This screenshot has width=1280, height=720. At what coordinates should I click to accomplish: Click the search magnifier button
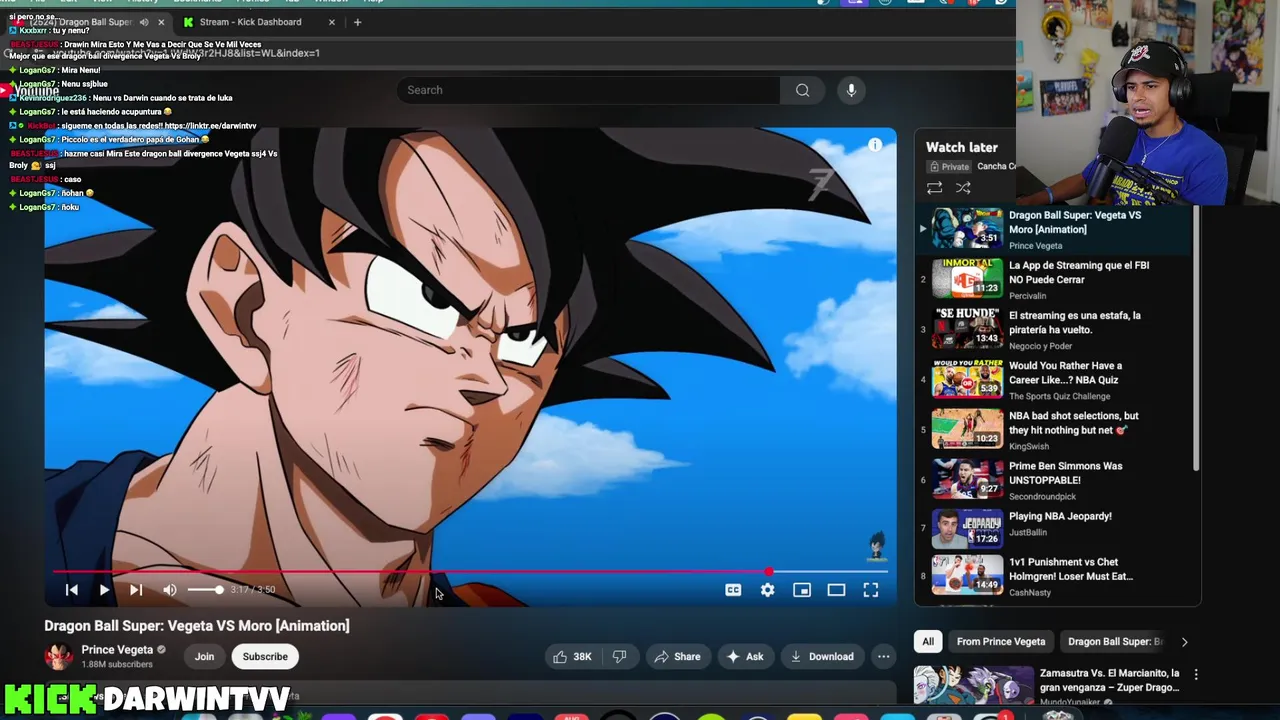(x=802, y=90)
